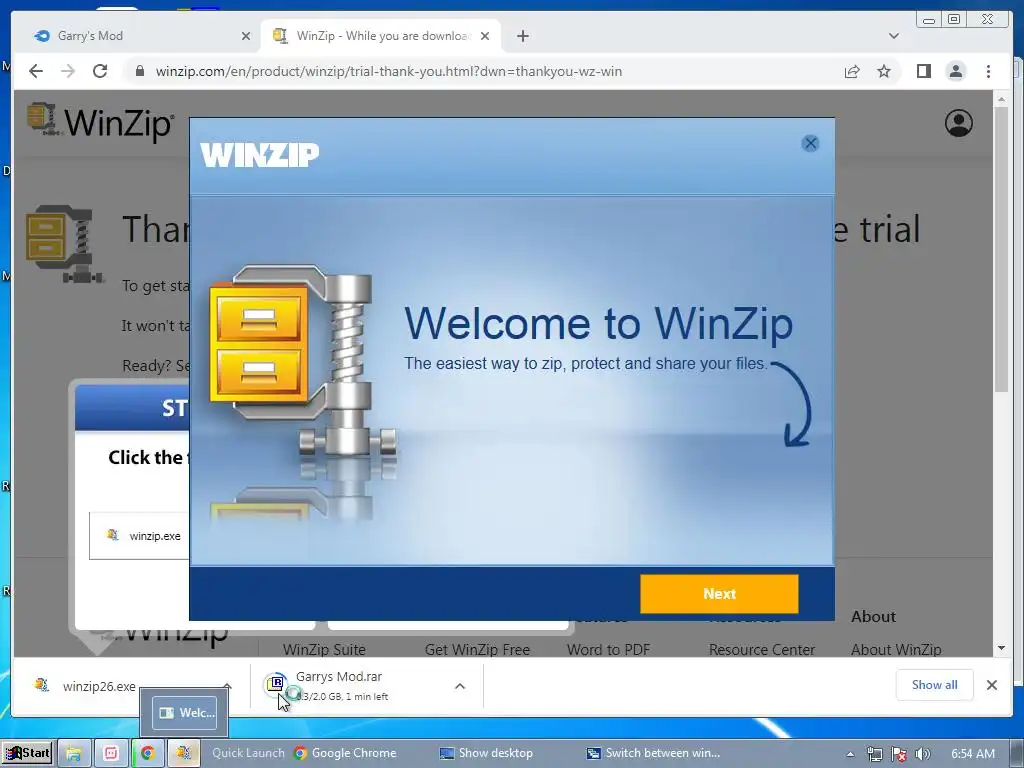Click the Chrome icon in the taskbar

(148, 753)
